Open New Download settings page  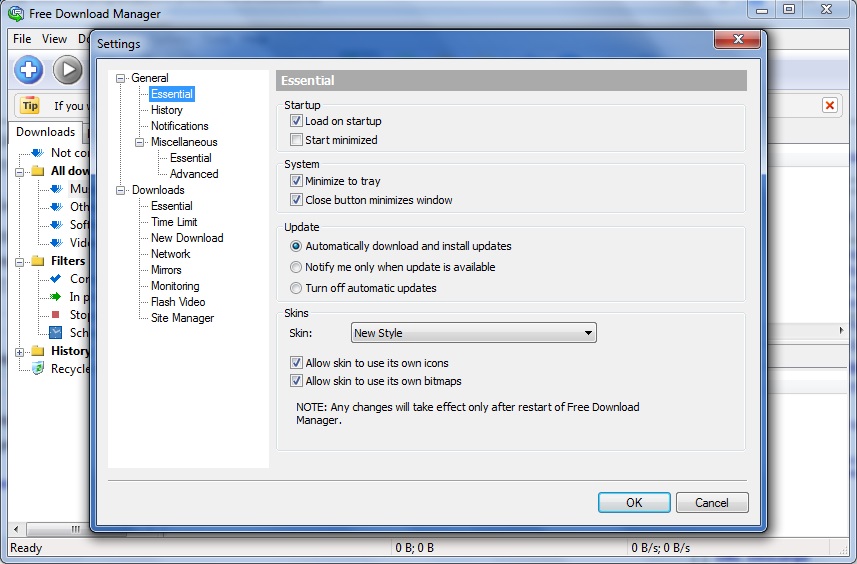pyautogui.click(x=187, y=238)
